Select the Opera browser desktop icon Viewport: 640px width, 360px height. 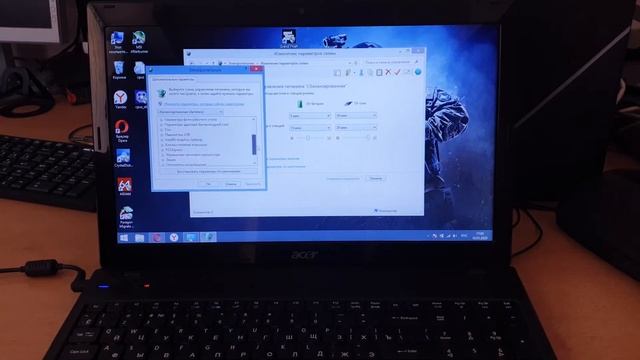click(122, 131)
